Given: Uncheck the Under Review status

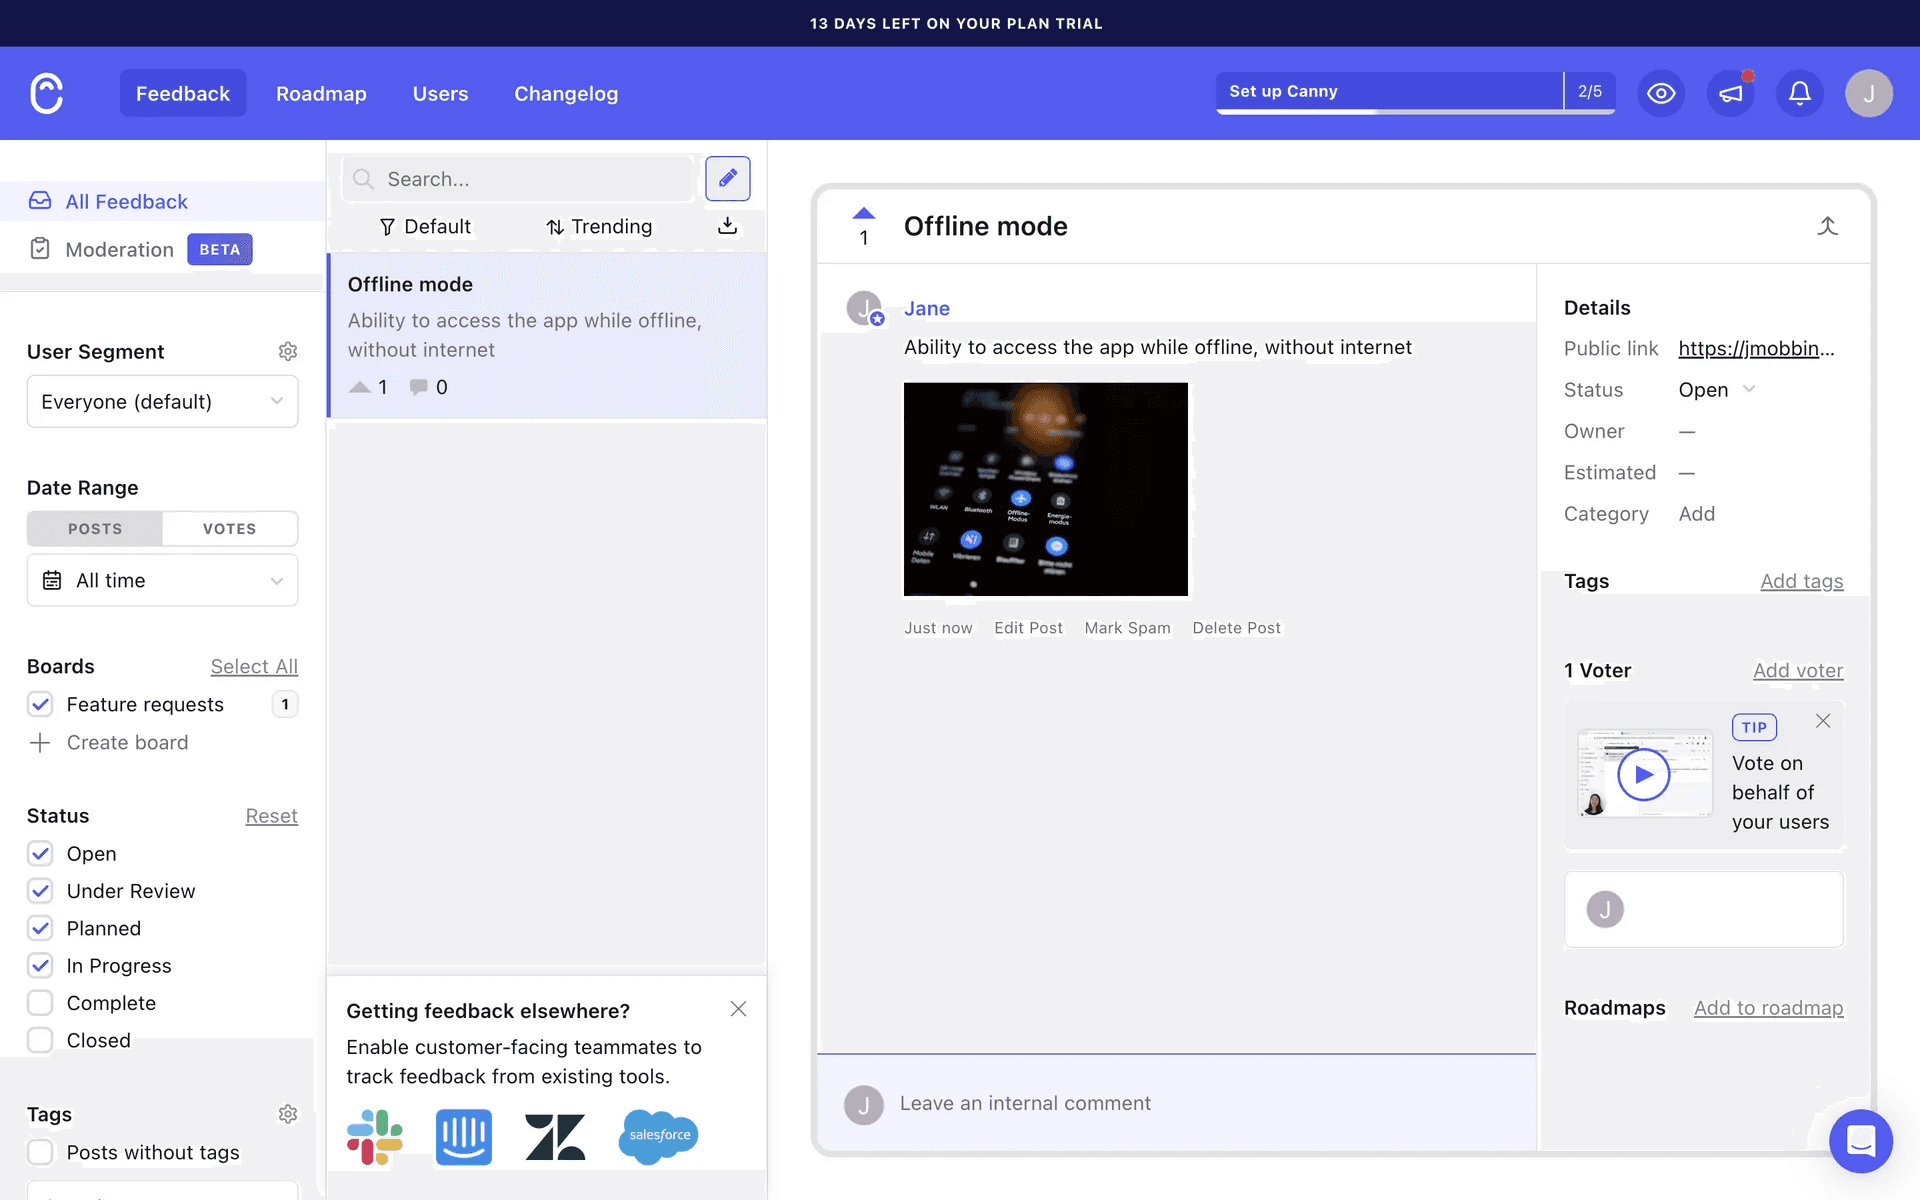Looking at the screenshot, I should (x=40, y=891).
